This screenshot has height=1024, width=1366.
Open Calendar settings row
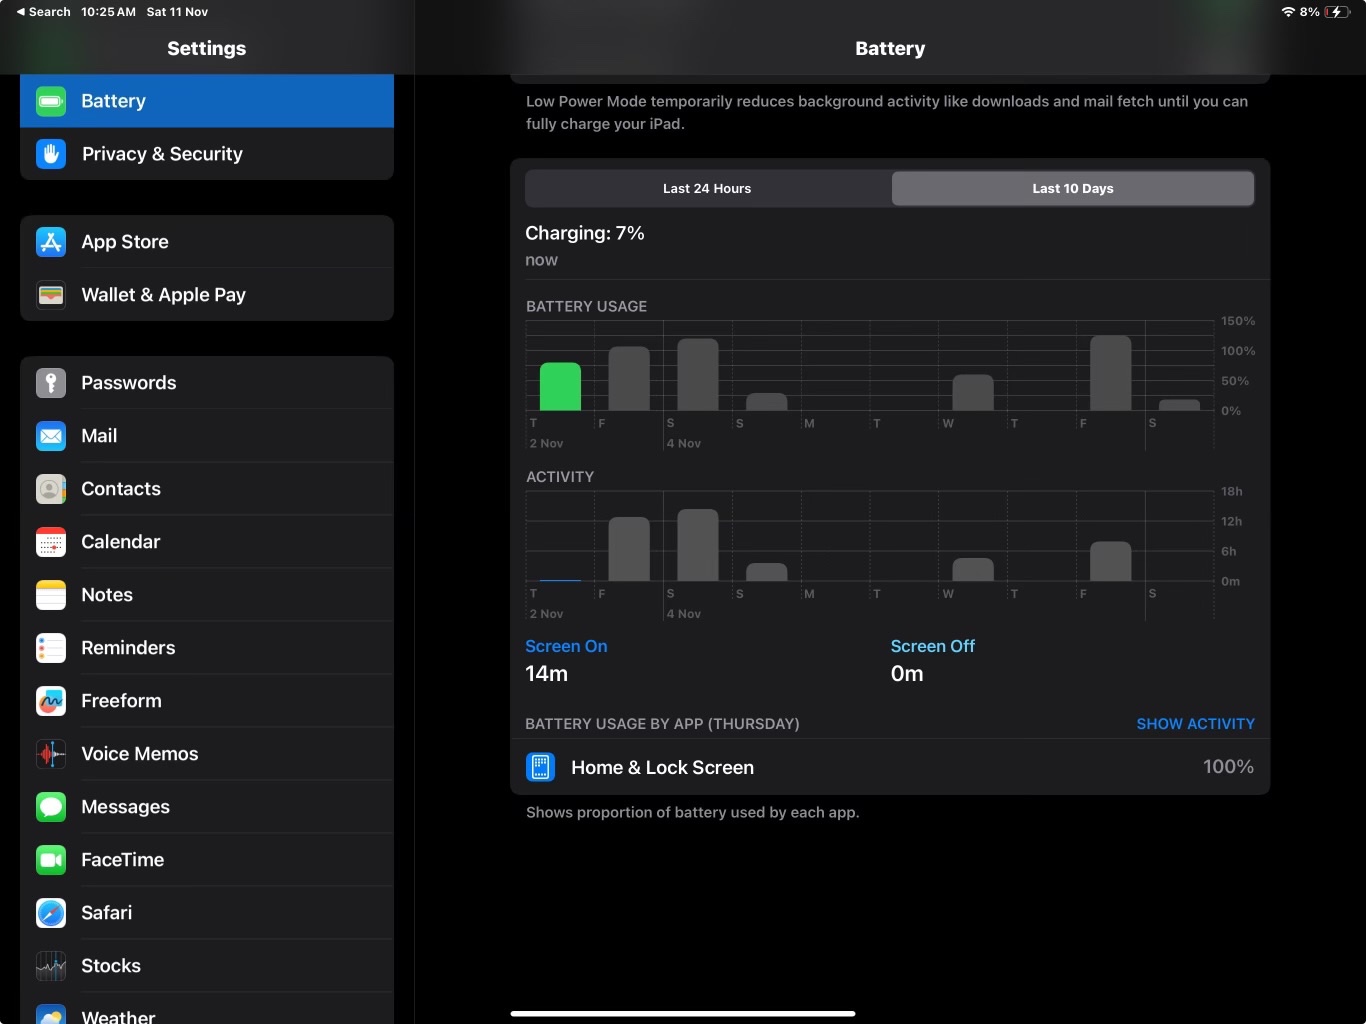click(x=207, y=542)
